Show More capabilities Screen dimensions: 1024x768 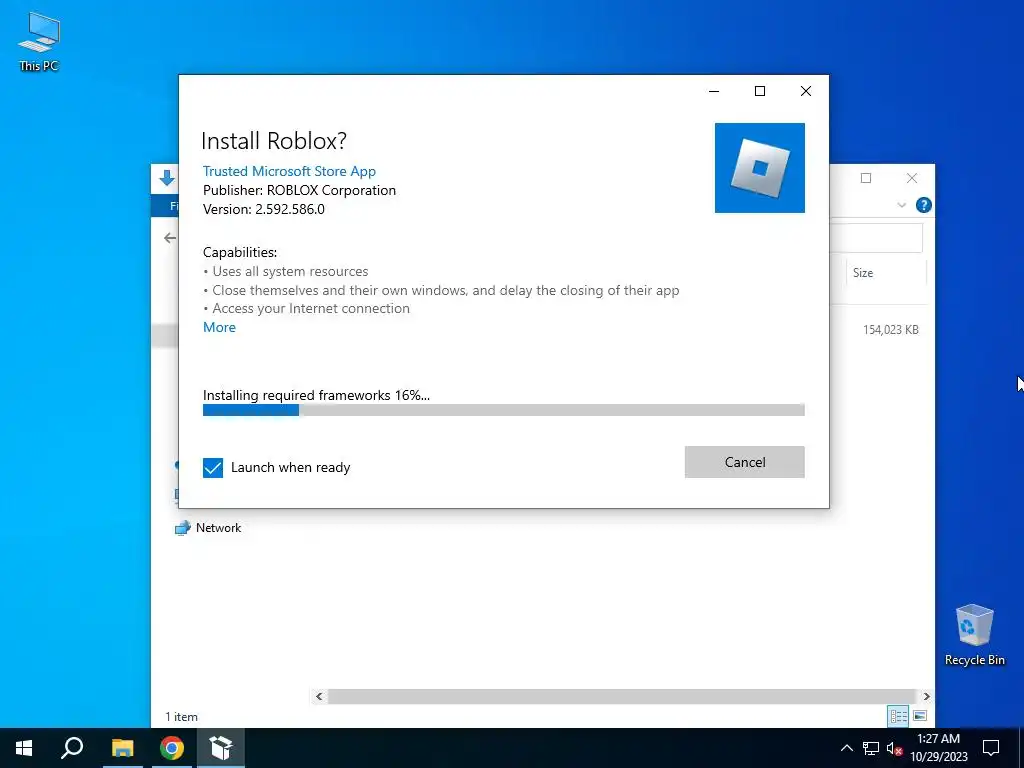219,327
